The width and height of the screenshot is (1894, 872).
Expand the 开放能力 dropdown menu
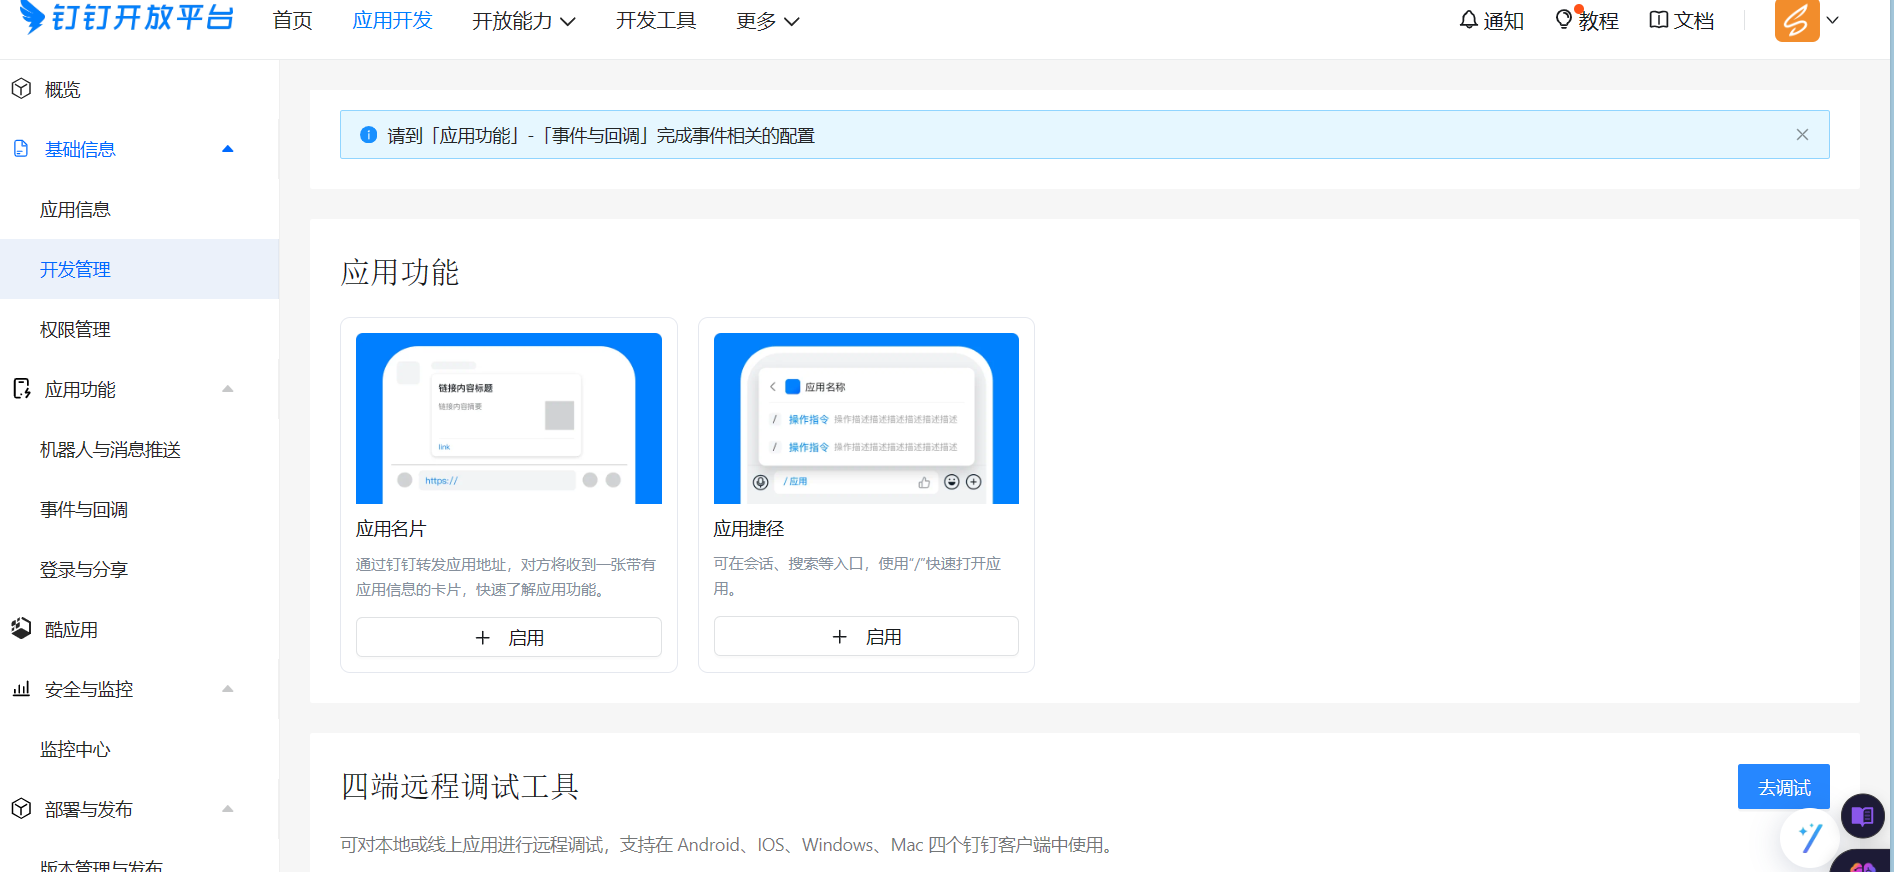524,21
